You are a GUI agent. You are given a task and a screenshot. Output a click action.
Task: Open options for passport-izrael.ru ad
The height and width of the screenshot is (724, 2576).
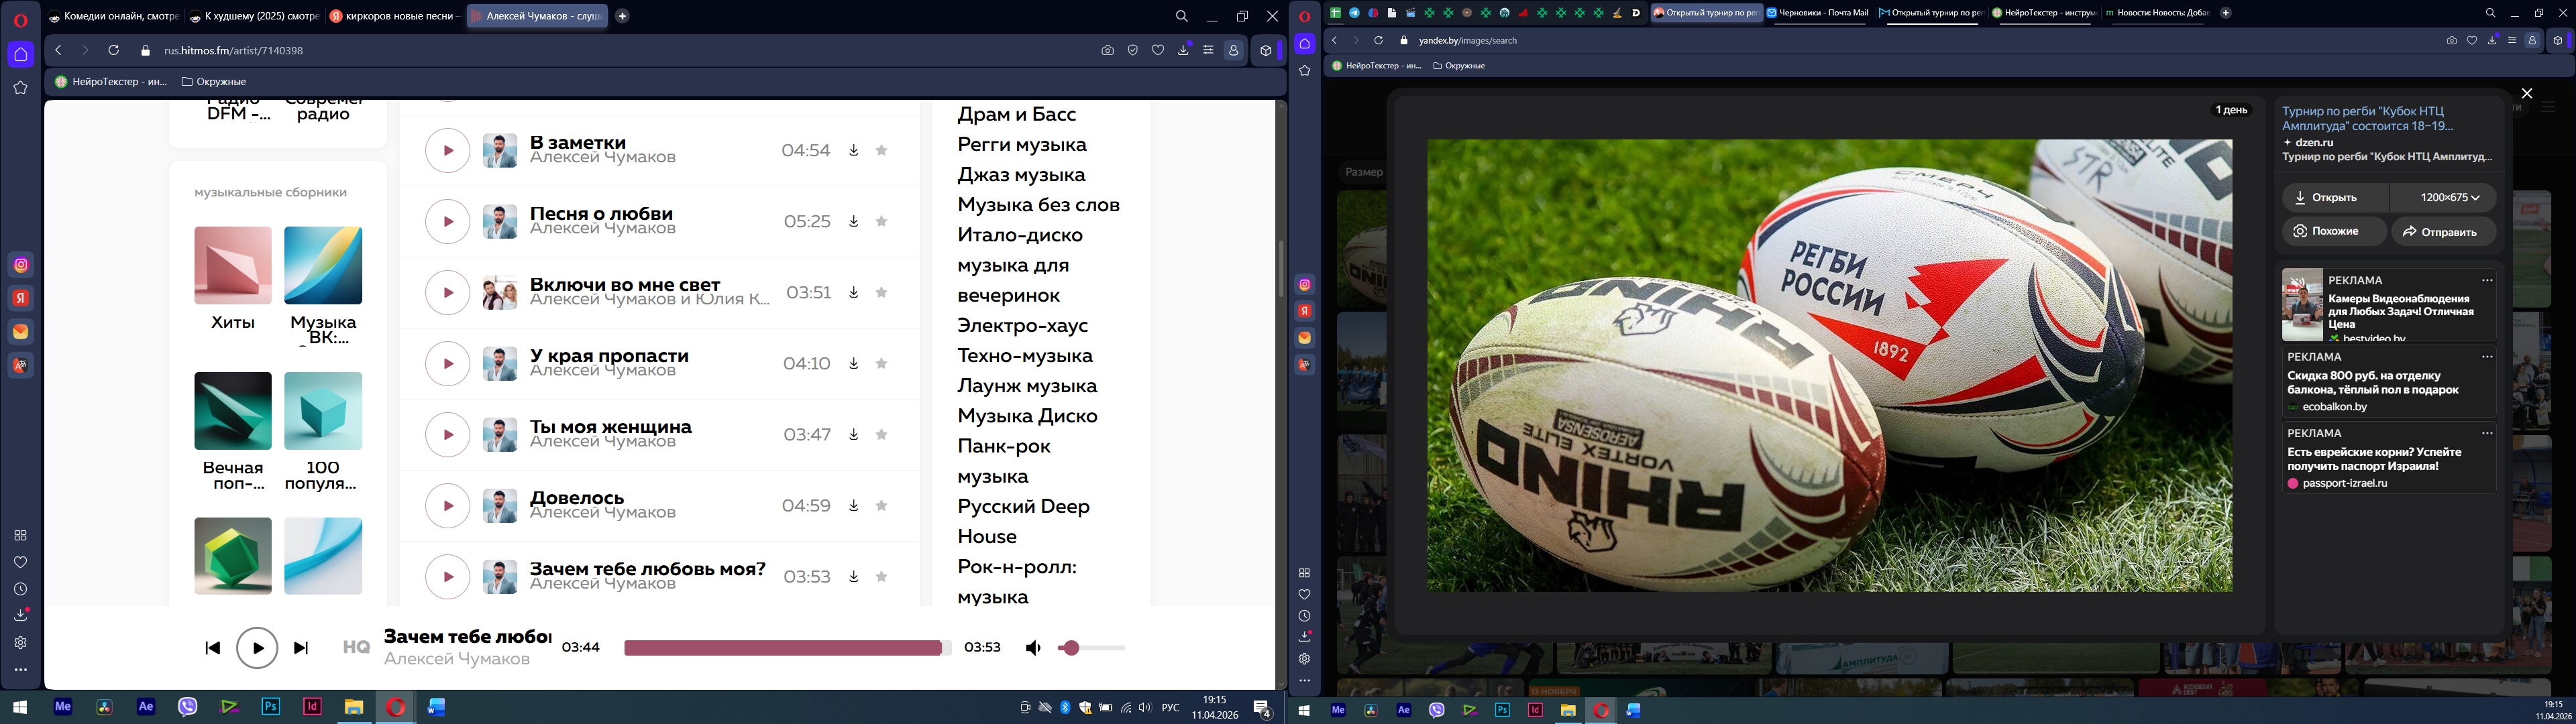click(x=2487, y=434)
